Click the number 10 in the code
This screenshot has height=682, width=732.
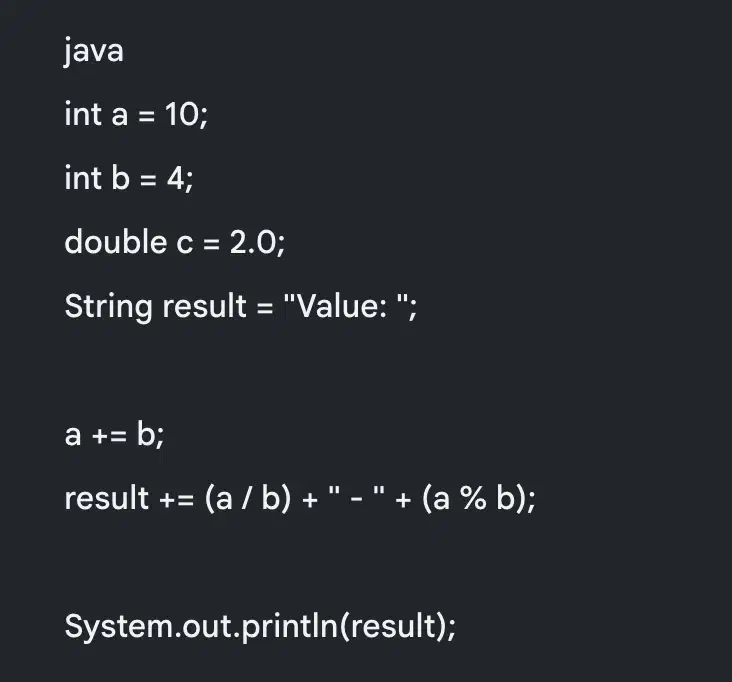(182, 114)
